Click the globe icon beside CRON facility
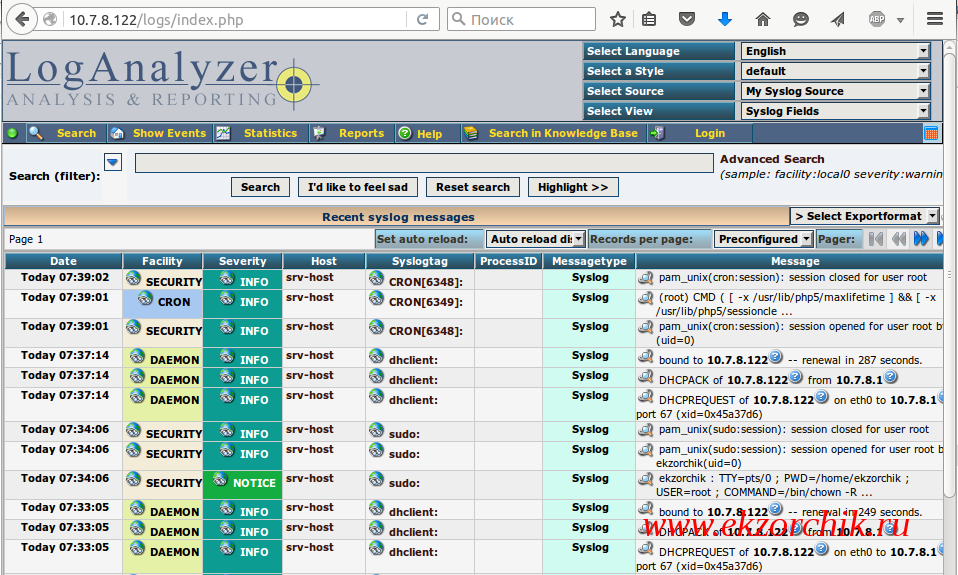 (x=145, y=298)
